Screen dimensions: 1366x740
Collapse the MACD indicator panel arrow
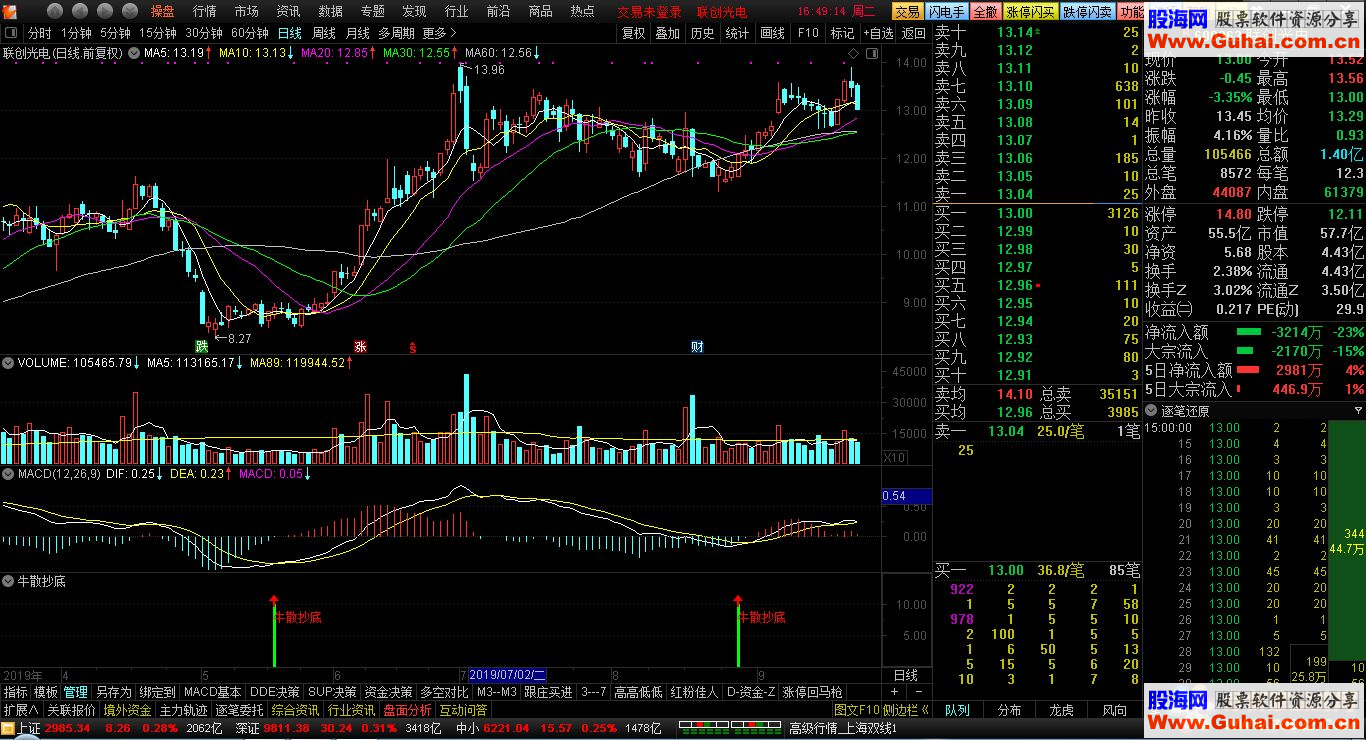tap(8, 473)
